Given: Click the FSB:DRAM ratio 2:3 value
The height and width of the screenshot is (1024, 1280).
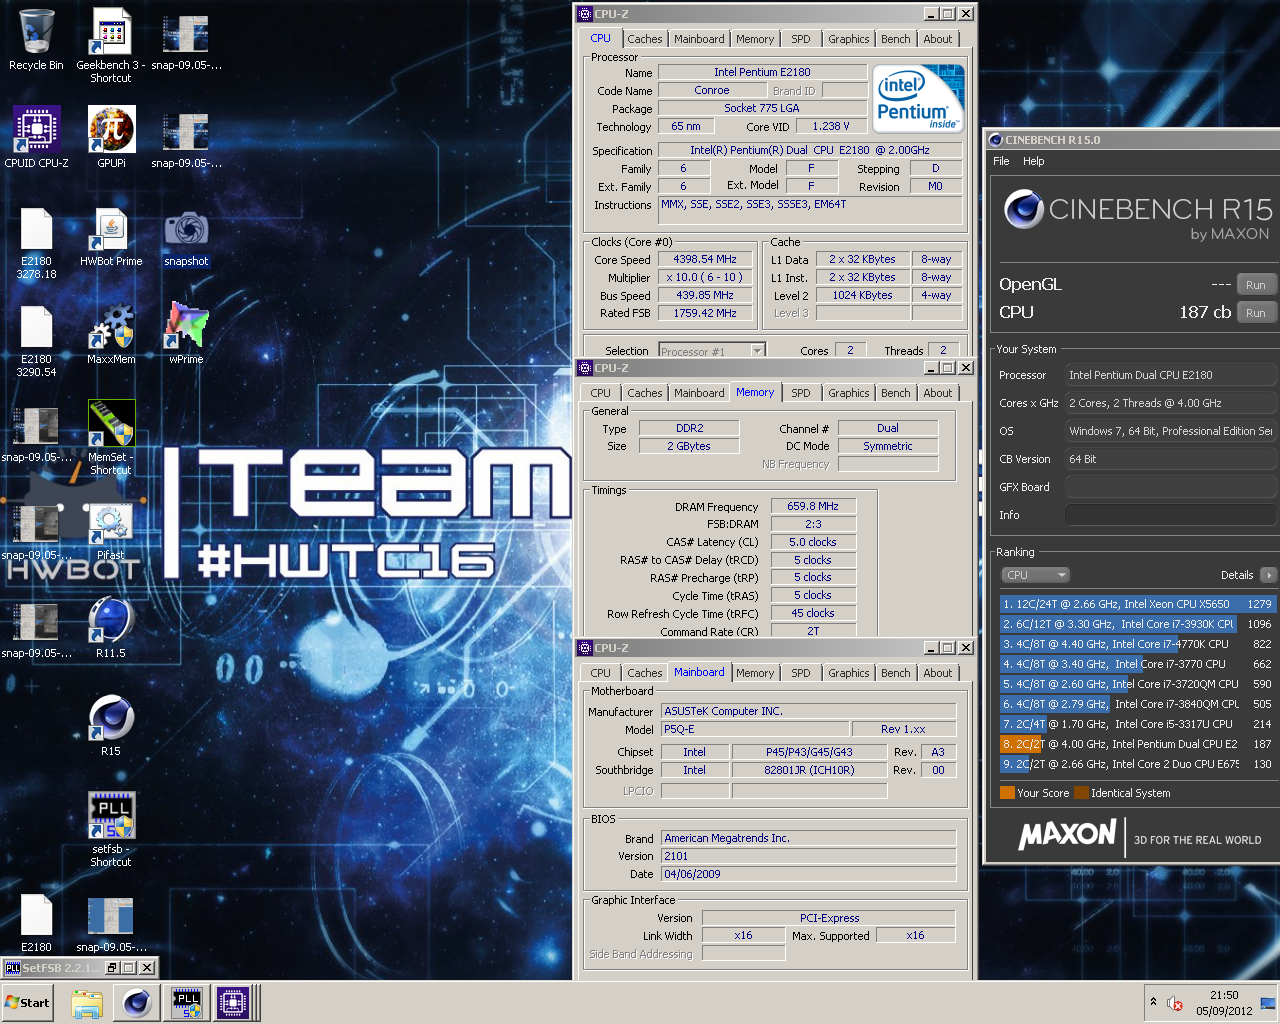Looking at the screenshot, I should pyautogui.click(x=813, y=524).
